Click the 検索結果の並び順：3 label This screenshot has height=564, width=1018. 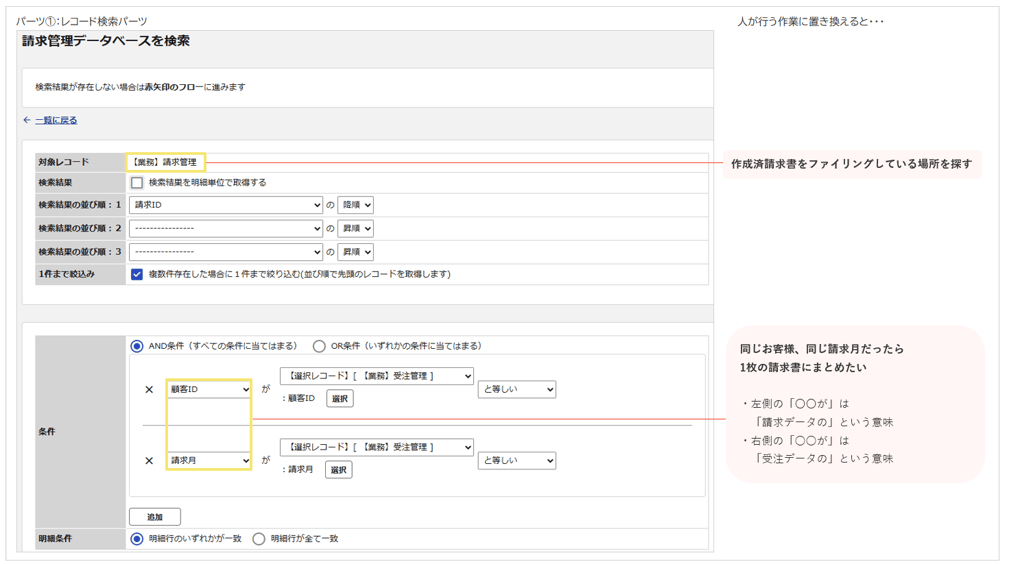(80, 252)
